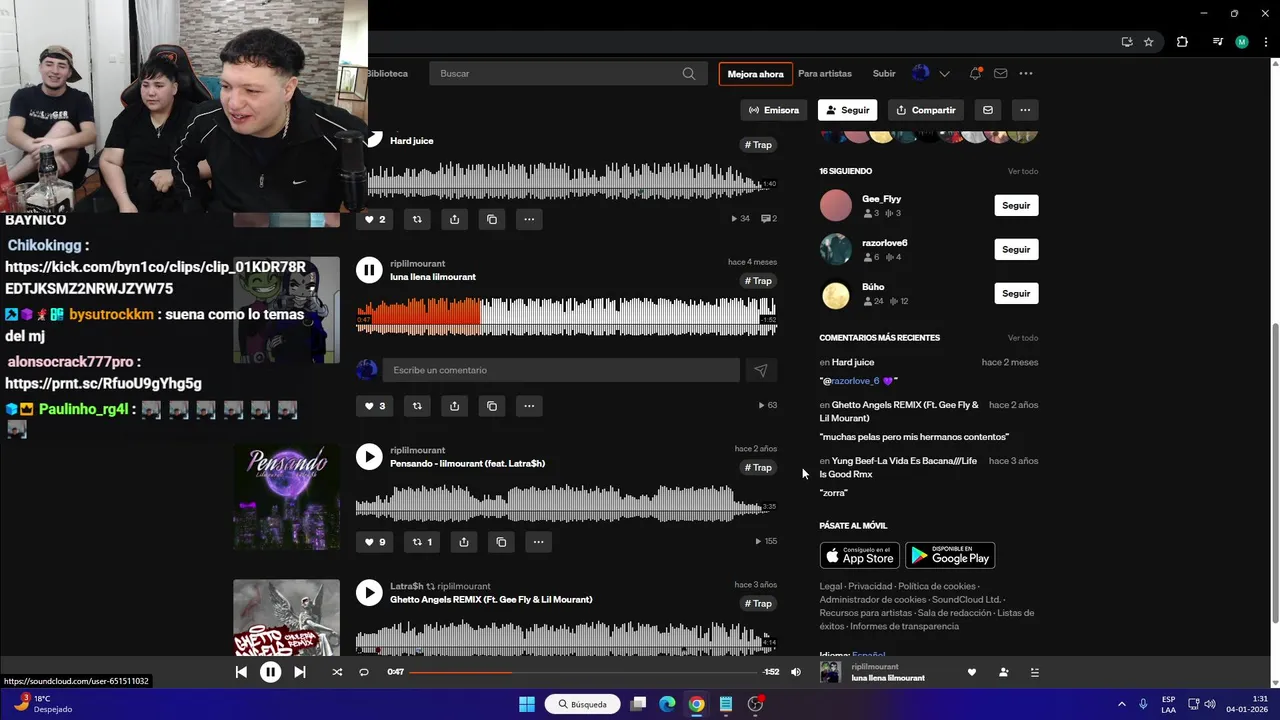Image resolution: width=1280 pixels, height=720 pixels.
Task: Follow razorlove6 with Seguir
Action: click(1016, 249)
